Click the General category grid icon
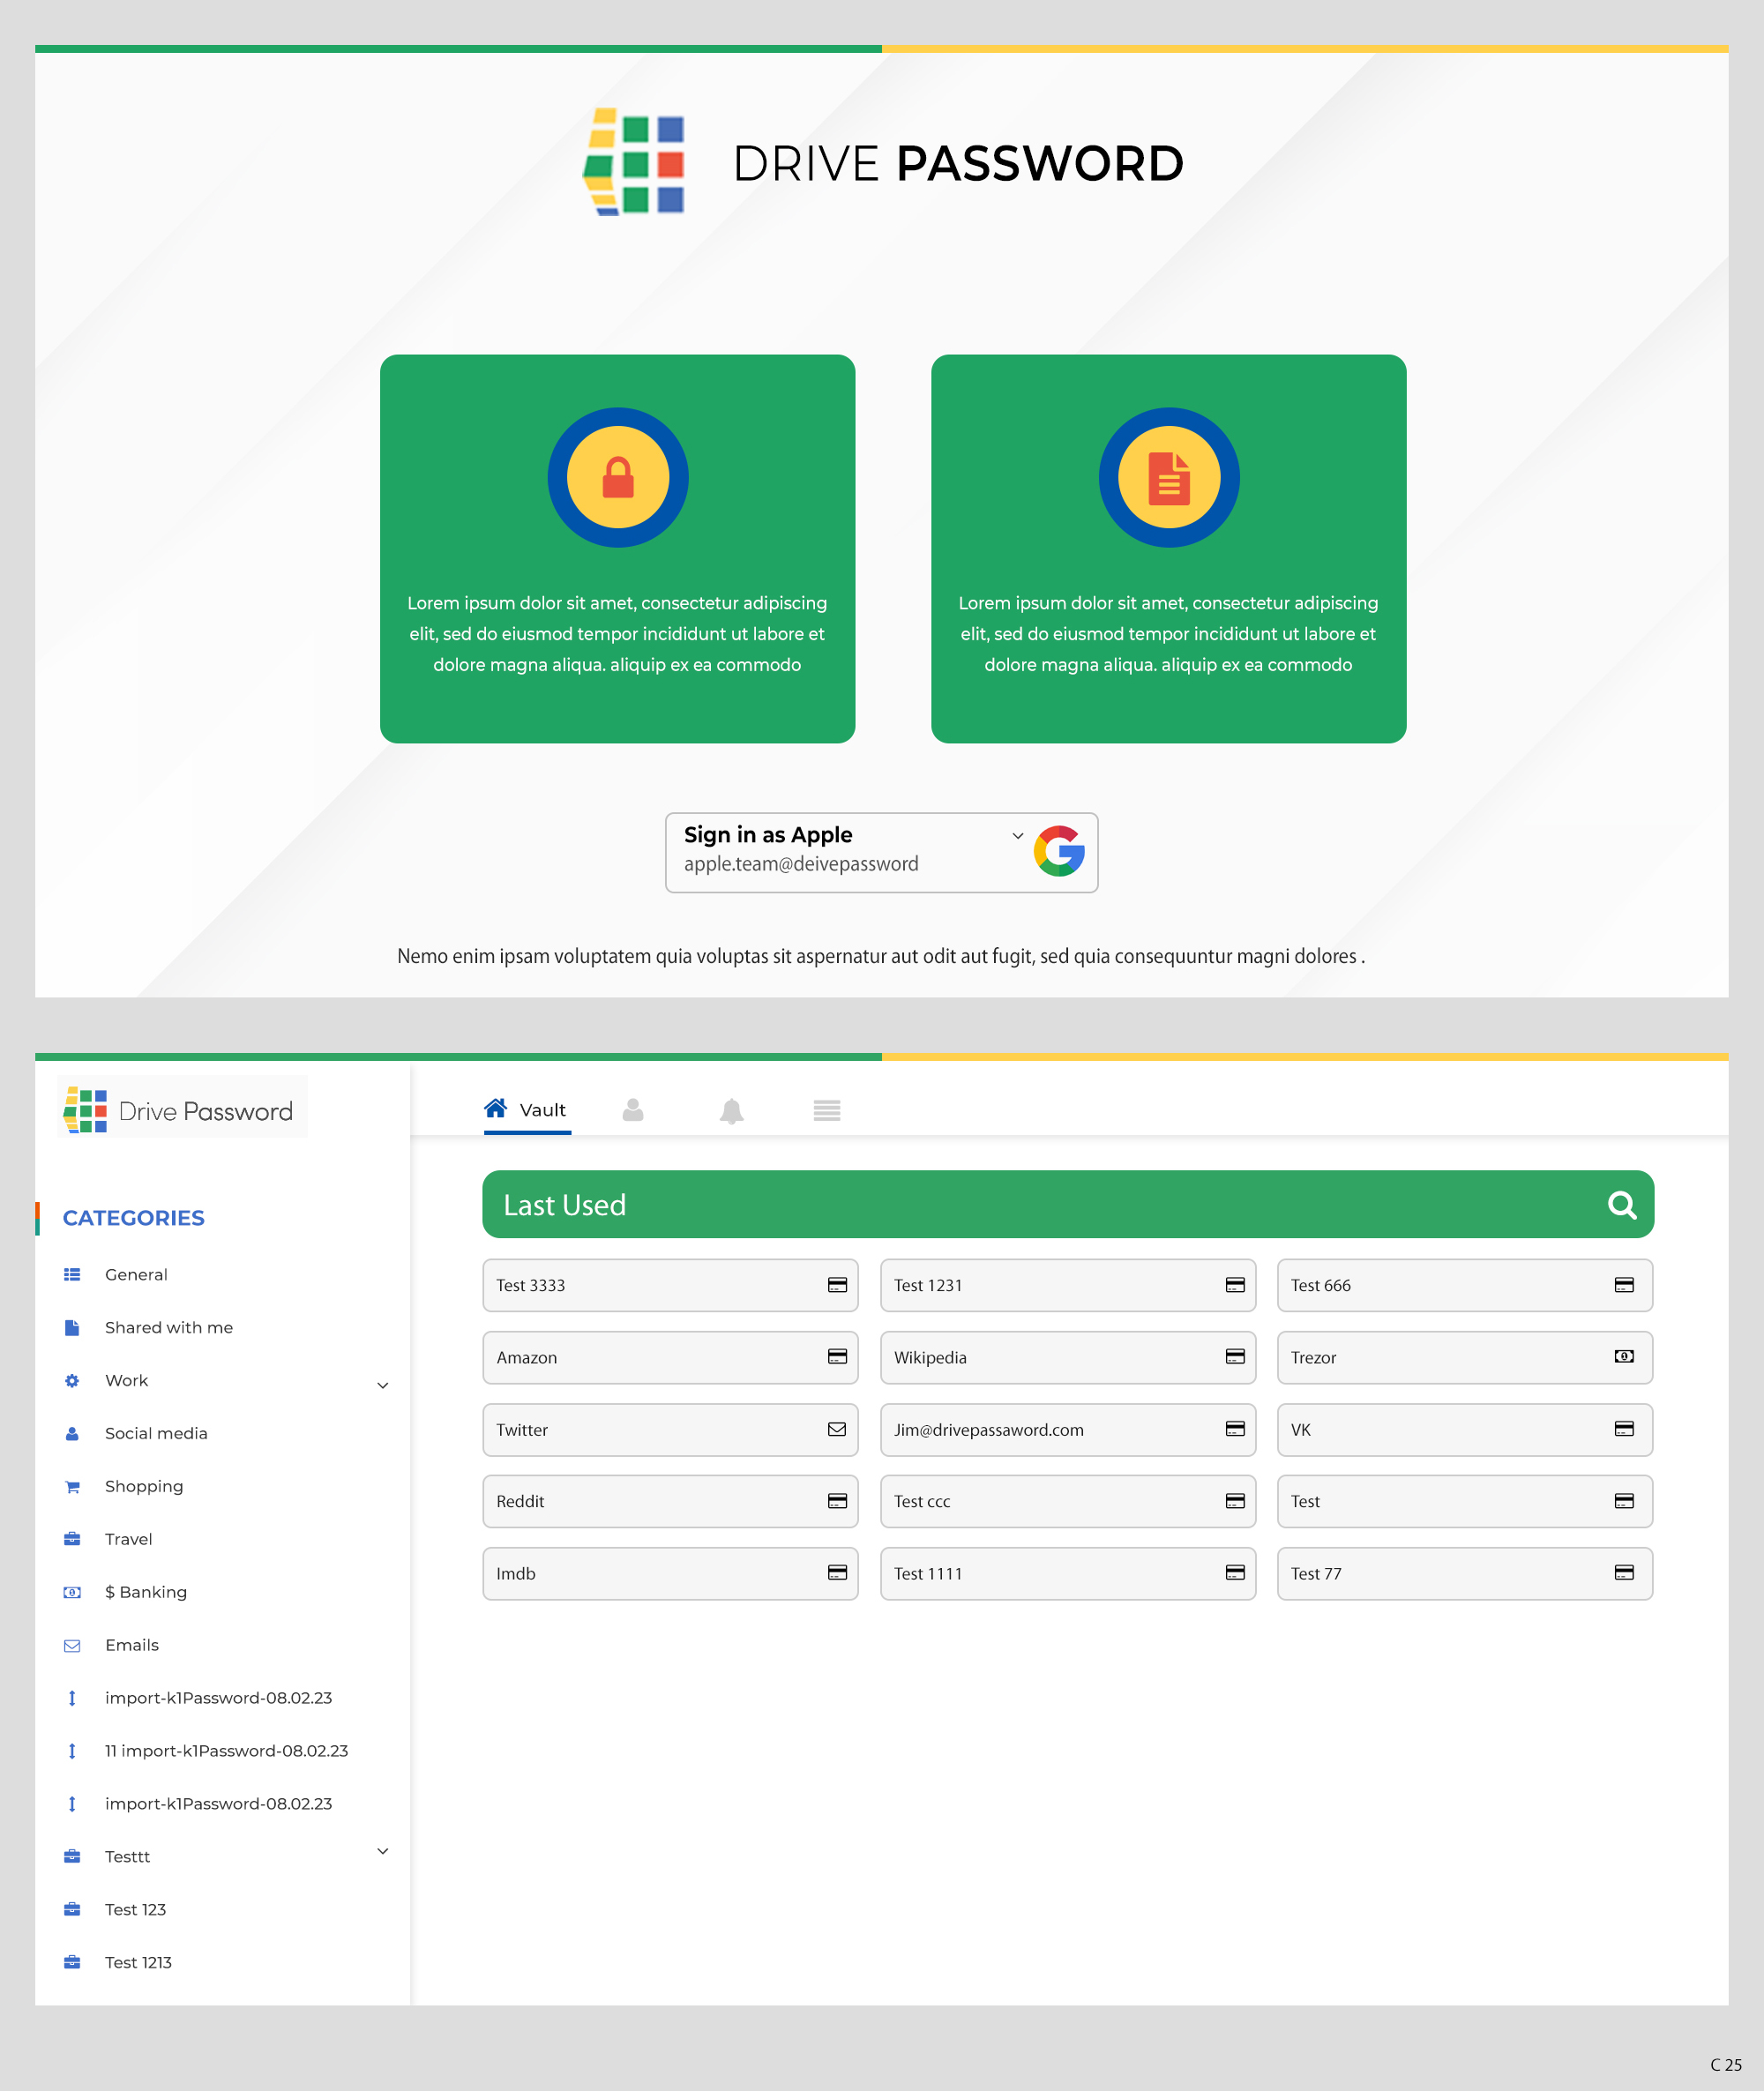1764x2091 pixels. (x=71, y=1274)
